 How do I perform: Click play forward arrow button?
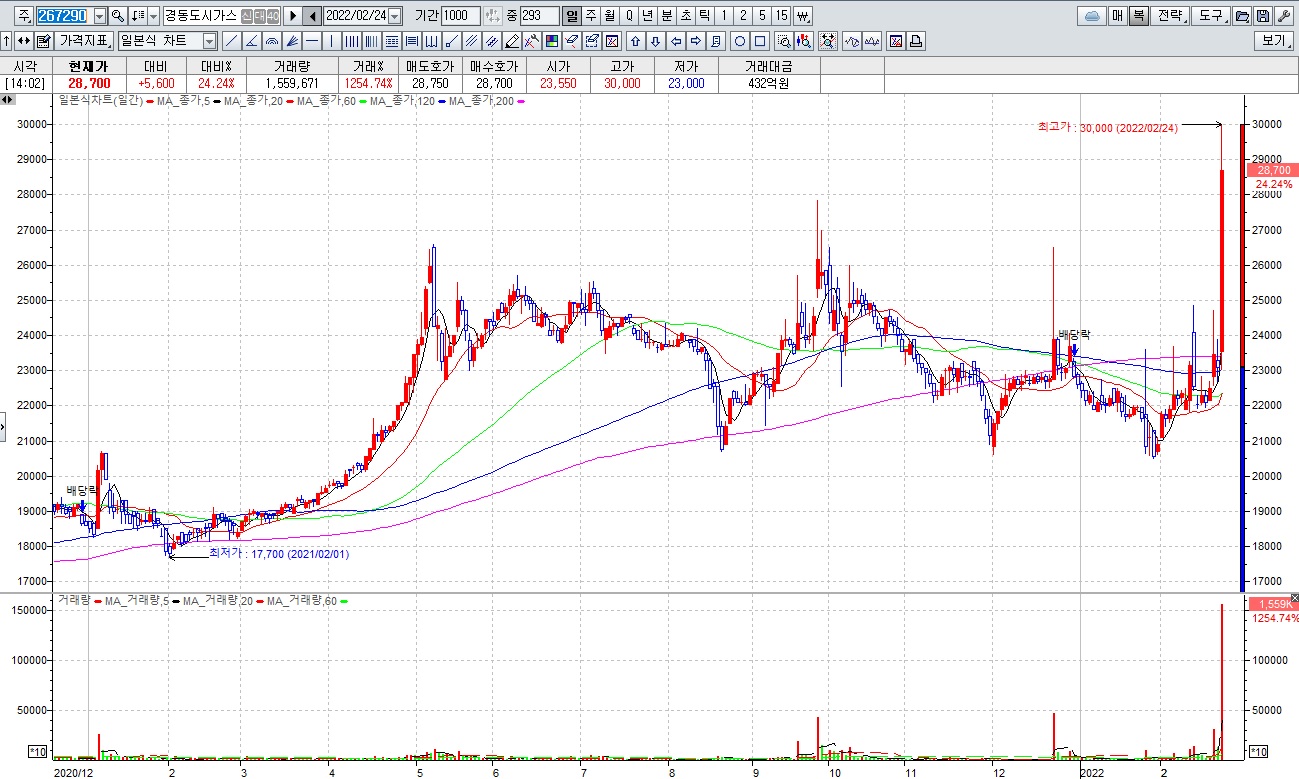pos(293,16)
